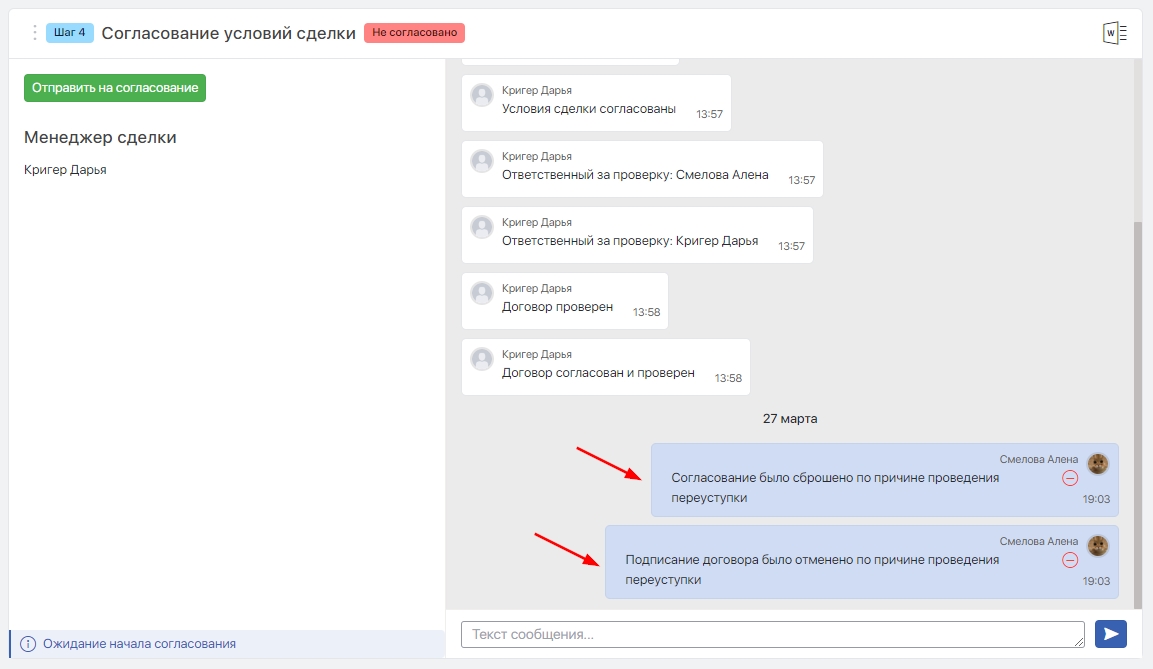Click the info icon beside Ожидание начала согласования
The height and width of the screenshot is (669, 1153).
[x=28, y=644]
